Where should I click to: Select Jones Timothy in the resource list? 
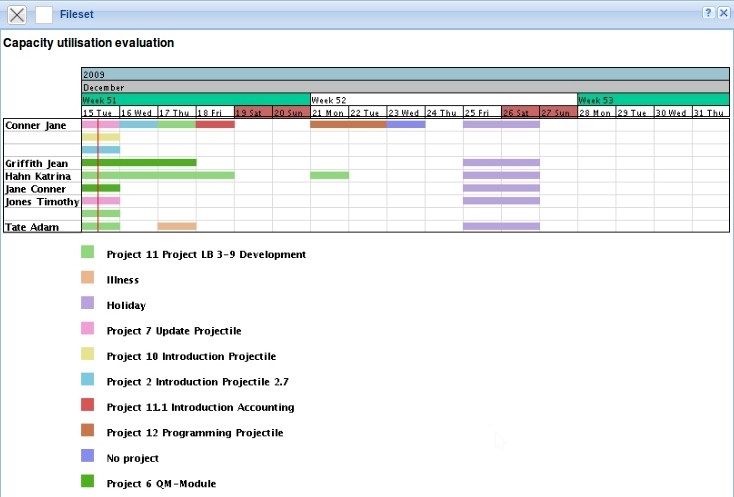[41, 202]
